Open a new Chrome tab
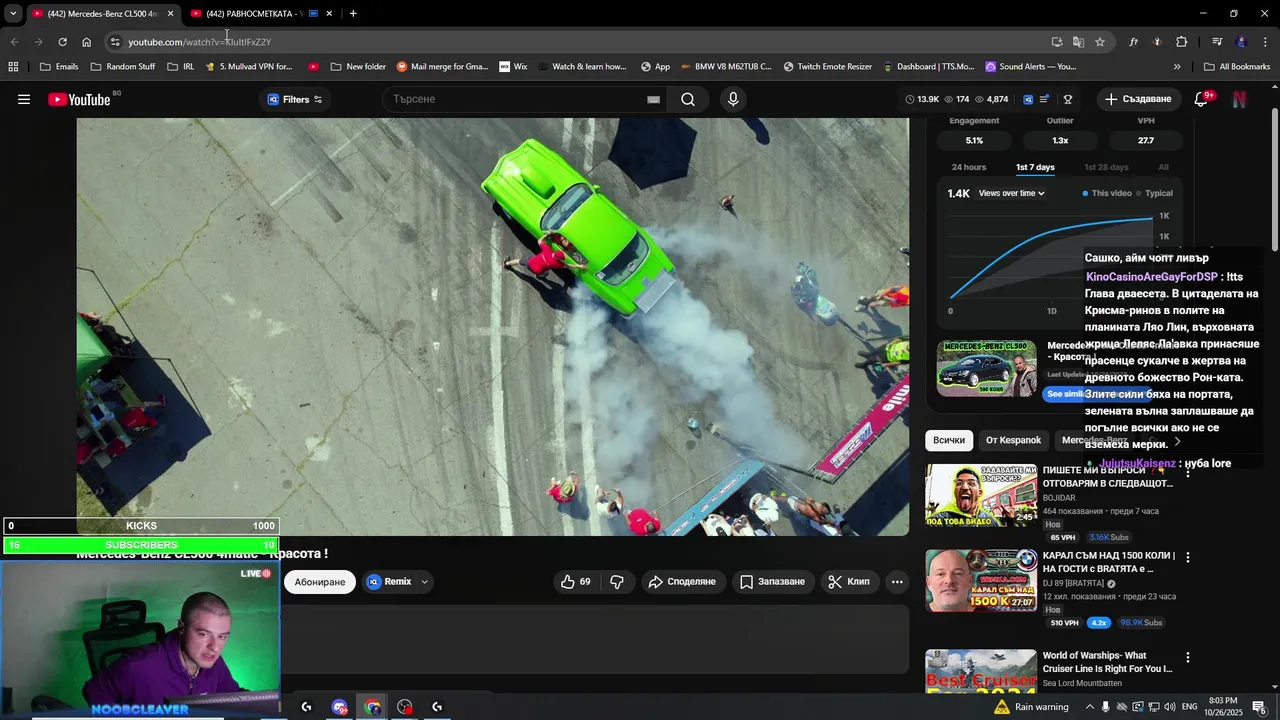 pos(353,13)
